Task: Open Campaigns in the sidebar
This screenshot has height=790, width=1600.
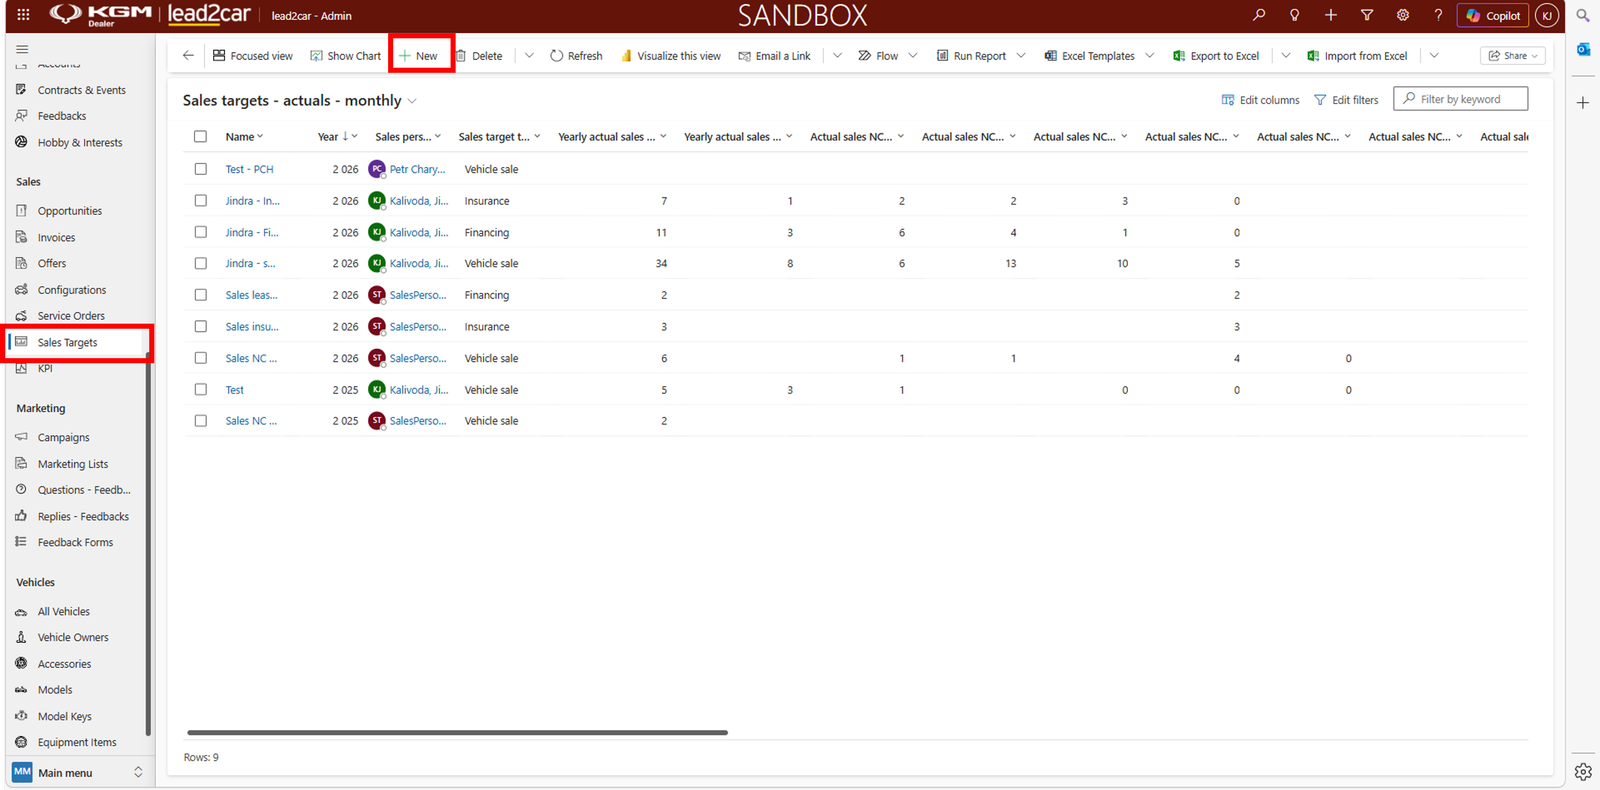Action: click(64, 437)
